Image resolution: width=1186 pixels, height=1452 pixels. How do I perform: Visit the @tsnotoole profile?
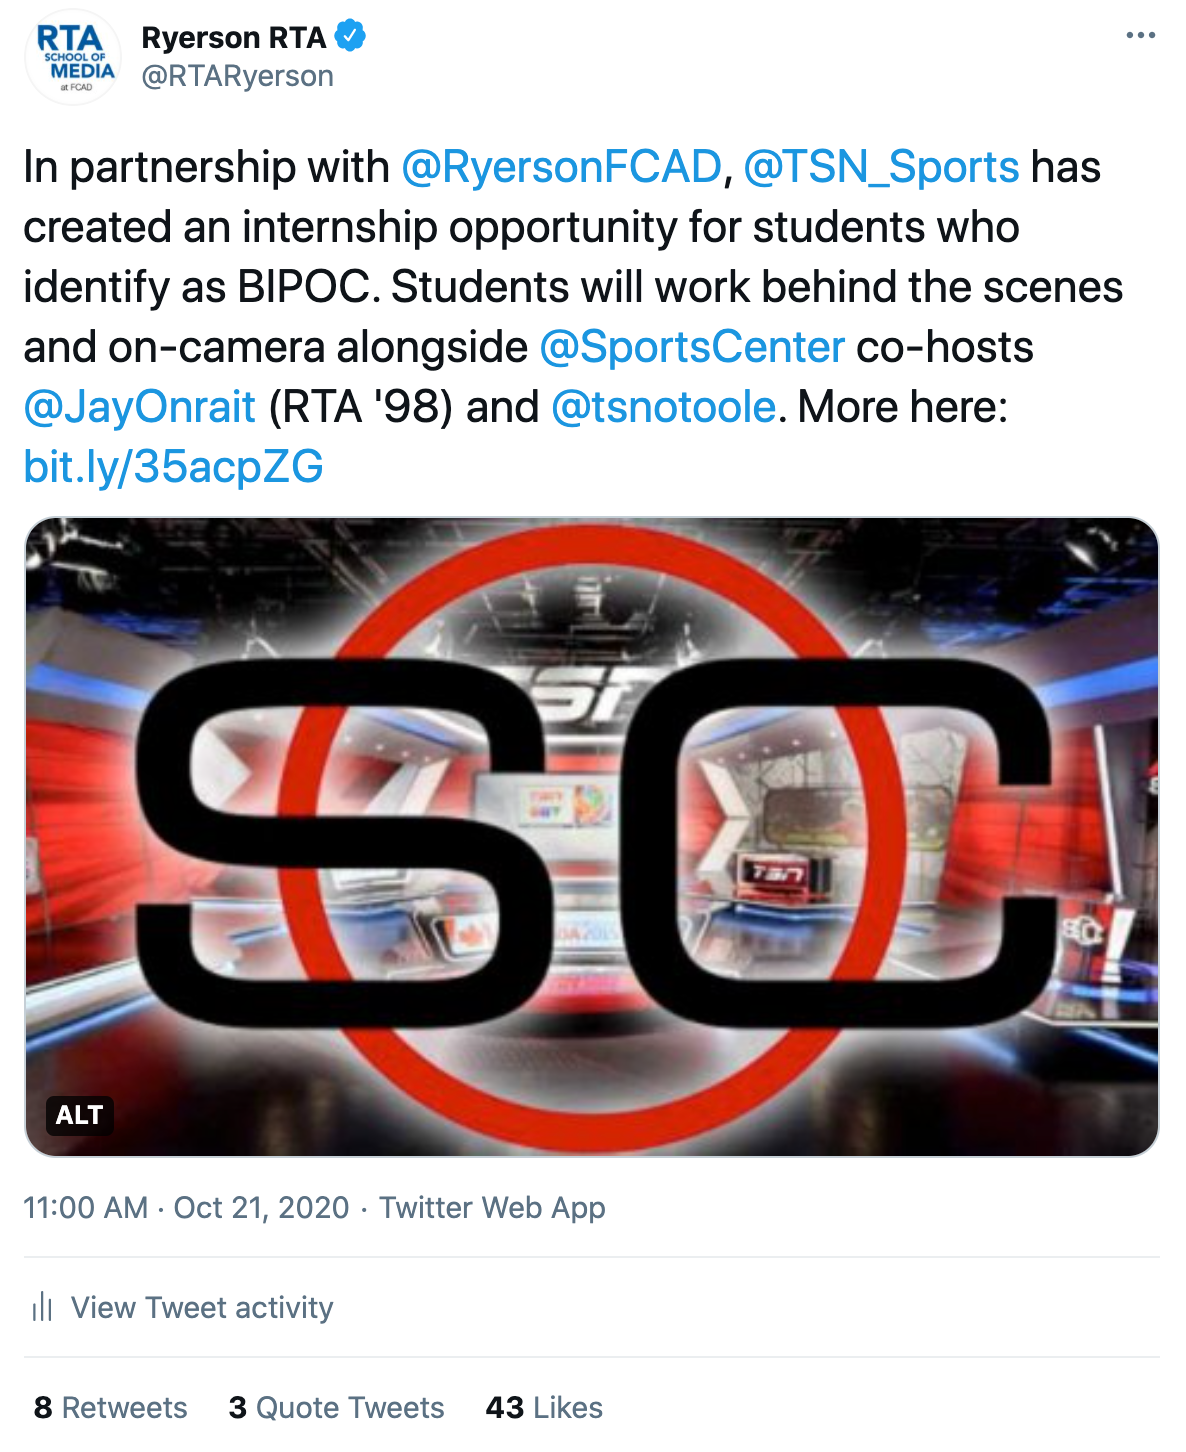coord(664,407)
